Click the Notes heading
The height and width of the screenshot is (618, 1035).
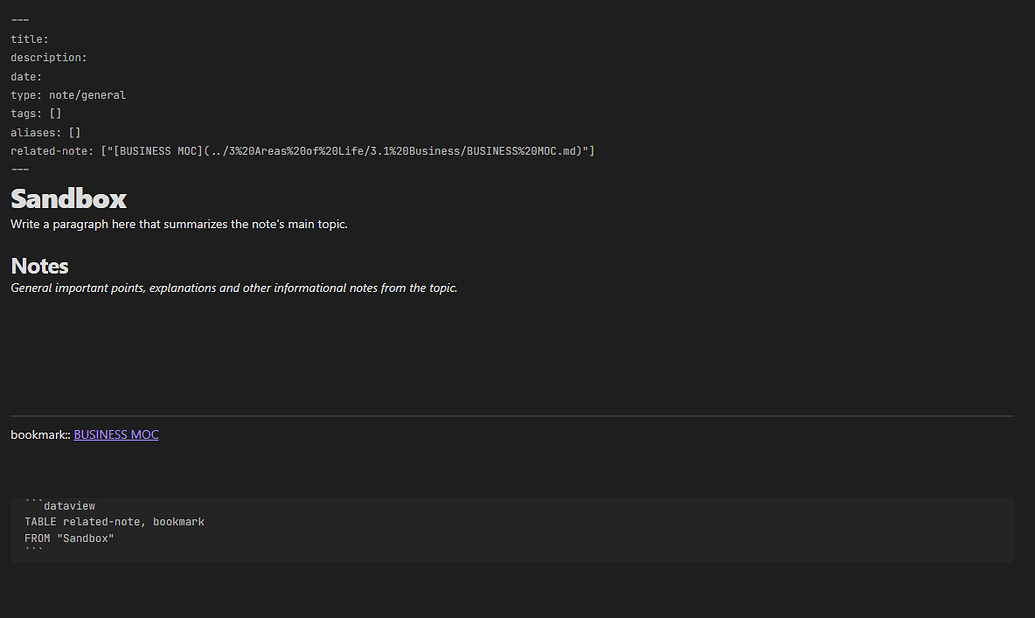[39, 265]
